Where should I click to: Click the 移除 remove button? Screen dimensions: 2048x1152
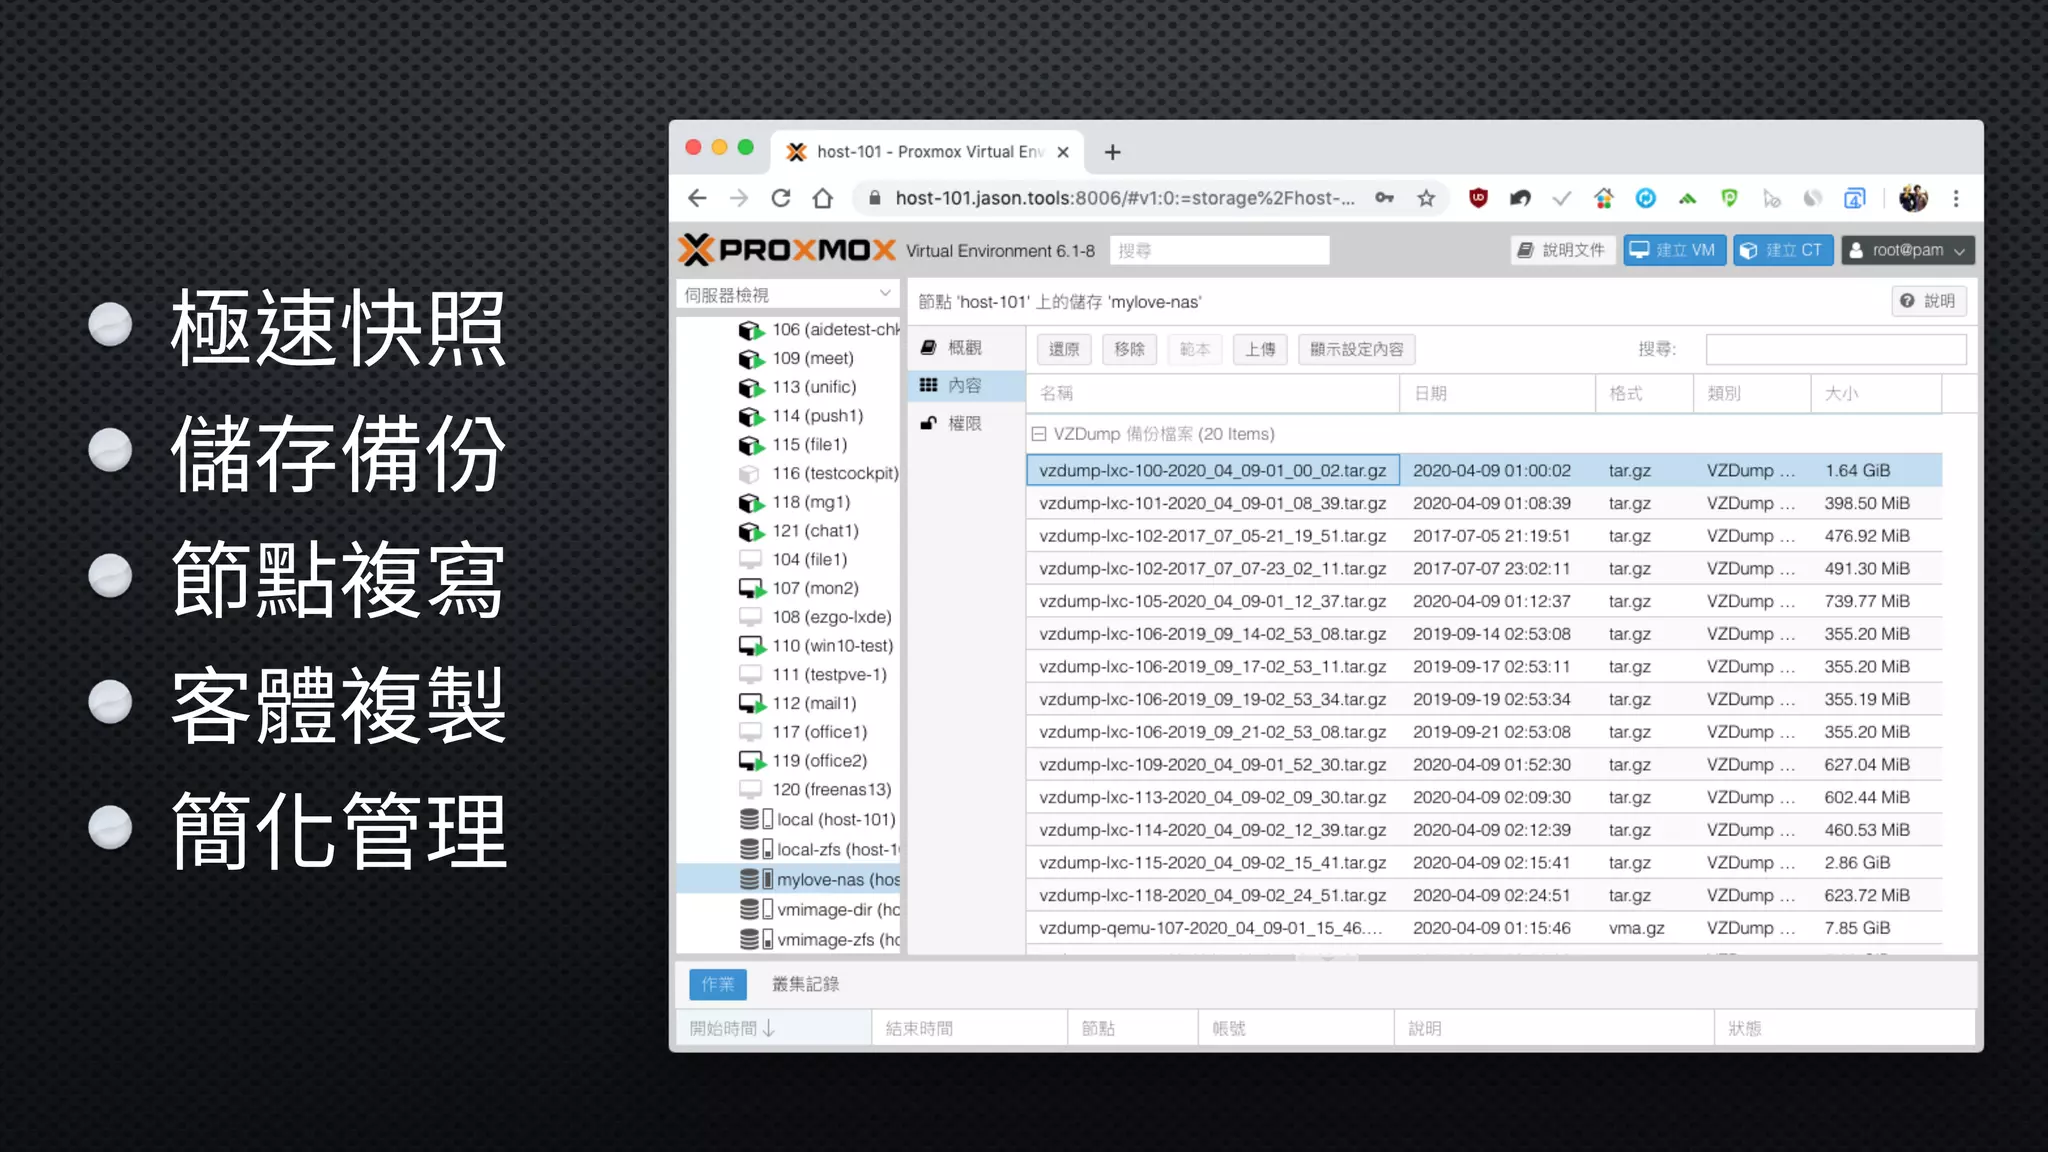(x=1129, y=349)
